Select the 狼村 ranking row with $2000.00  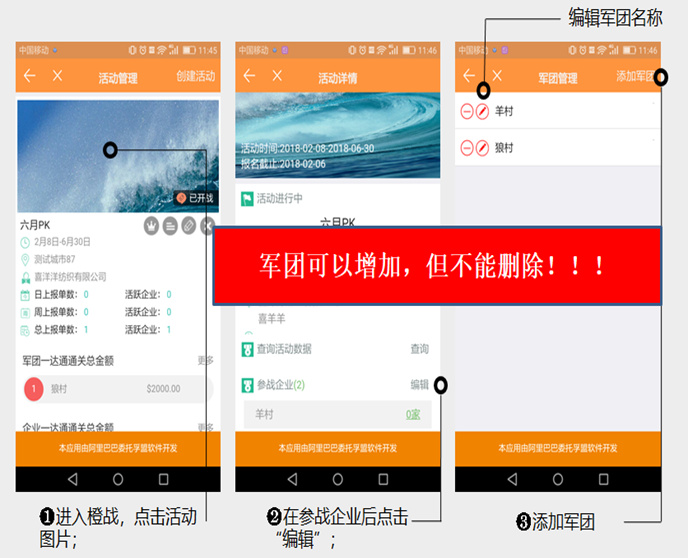pos(117,388)
